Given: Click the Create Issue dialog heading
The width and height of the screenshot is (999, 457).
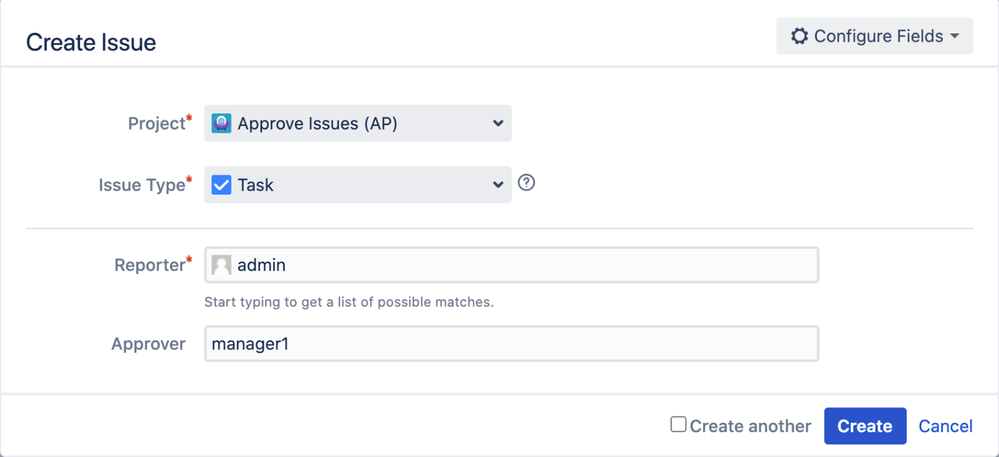Looking at the screenshot, I should coord(91,42).
